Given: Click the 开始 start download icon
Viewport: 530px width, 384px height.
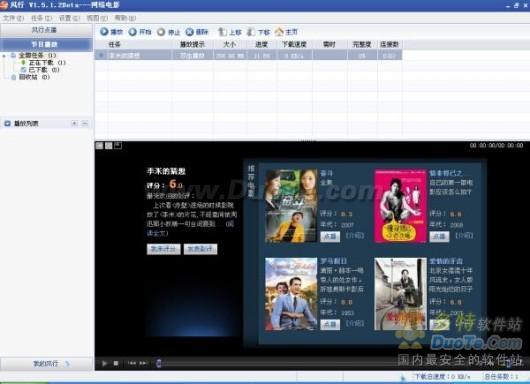Looking at the screenshot, I should pyautogui.click(x=132, y=32).
